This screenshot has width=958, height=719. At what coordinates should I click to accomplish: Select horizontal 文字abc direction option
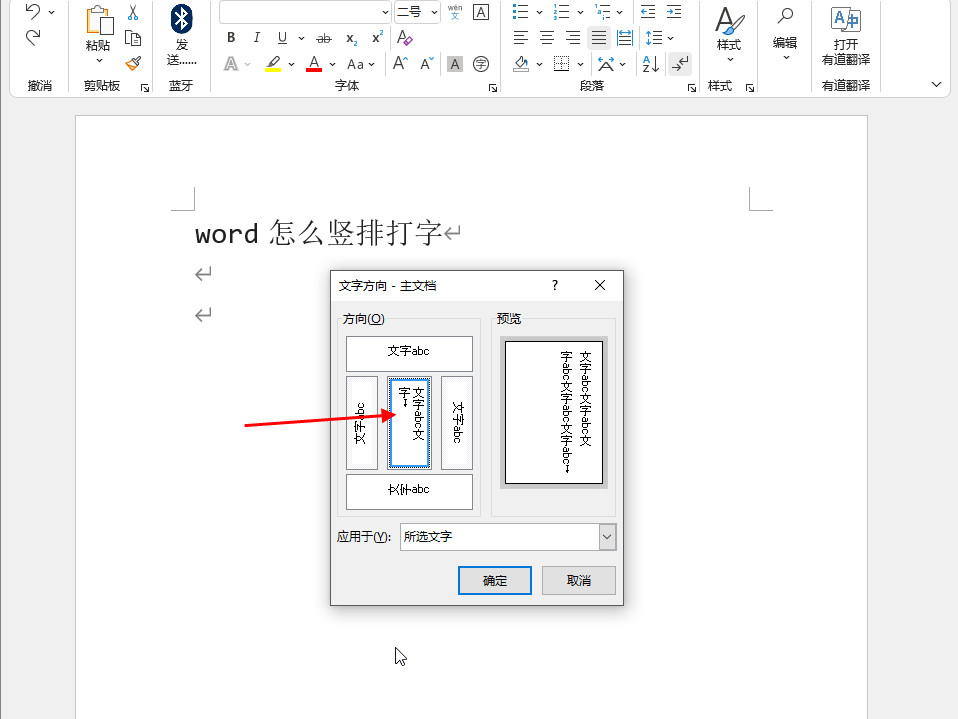click(409, 354)
